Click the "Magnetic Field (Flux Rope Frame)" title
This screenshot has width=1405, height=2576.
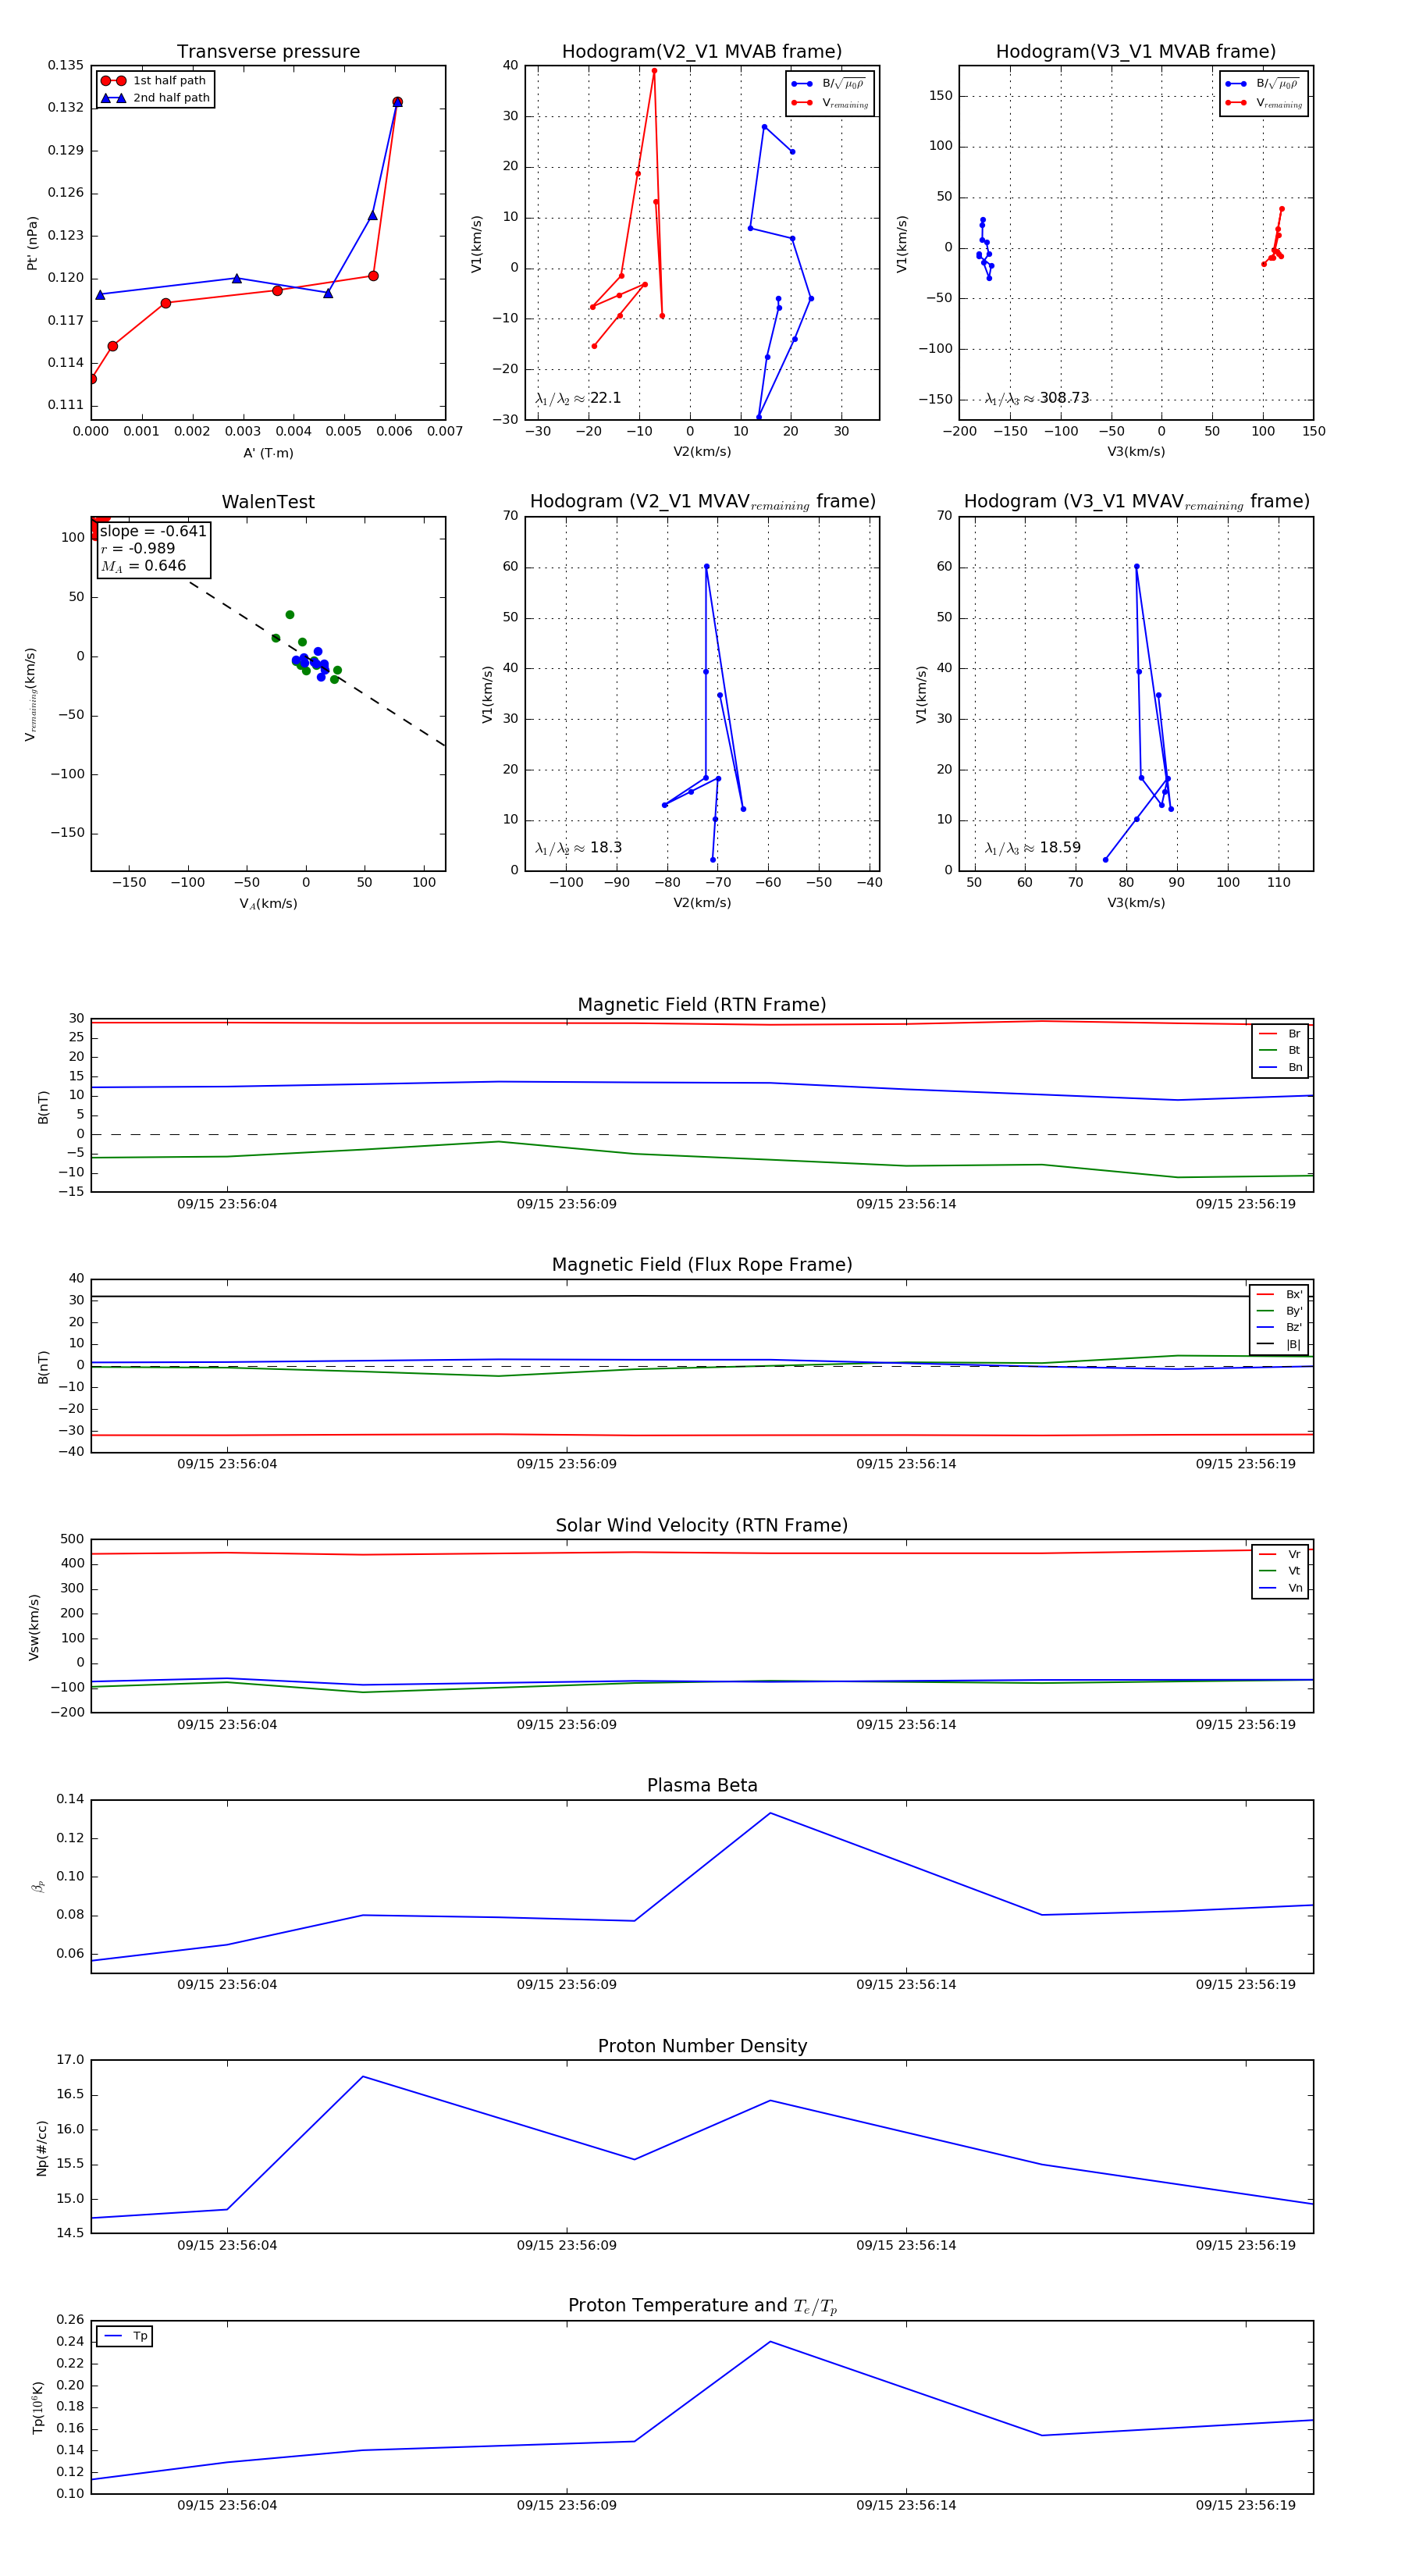(x=702, y=1265)
